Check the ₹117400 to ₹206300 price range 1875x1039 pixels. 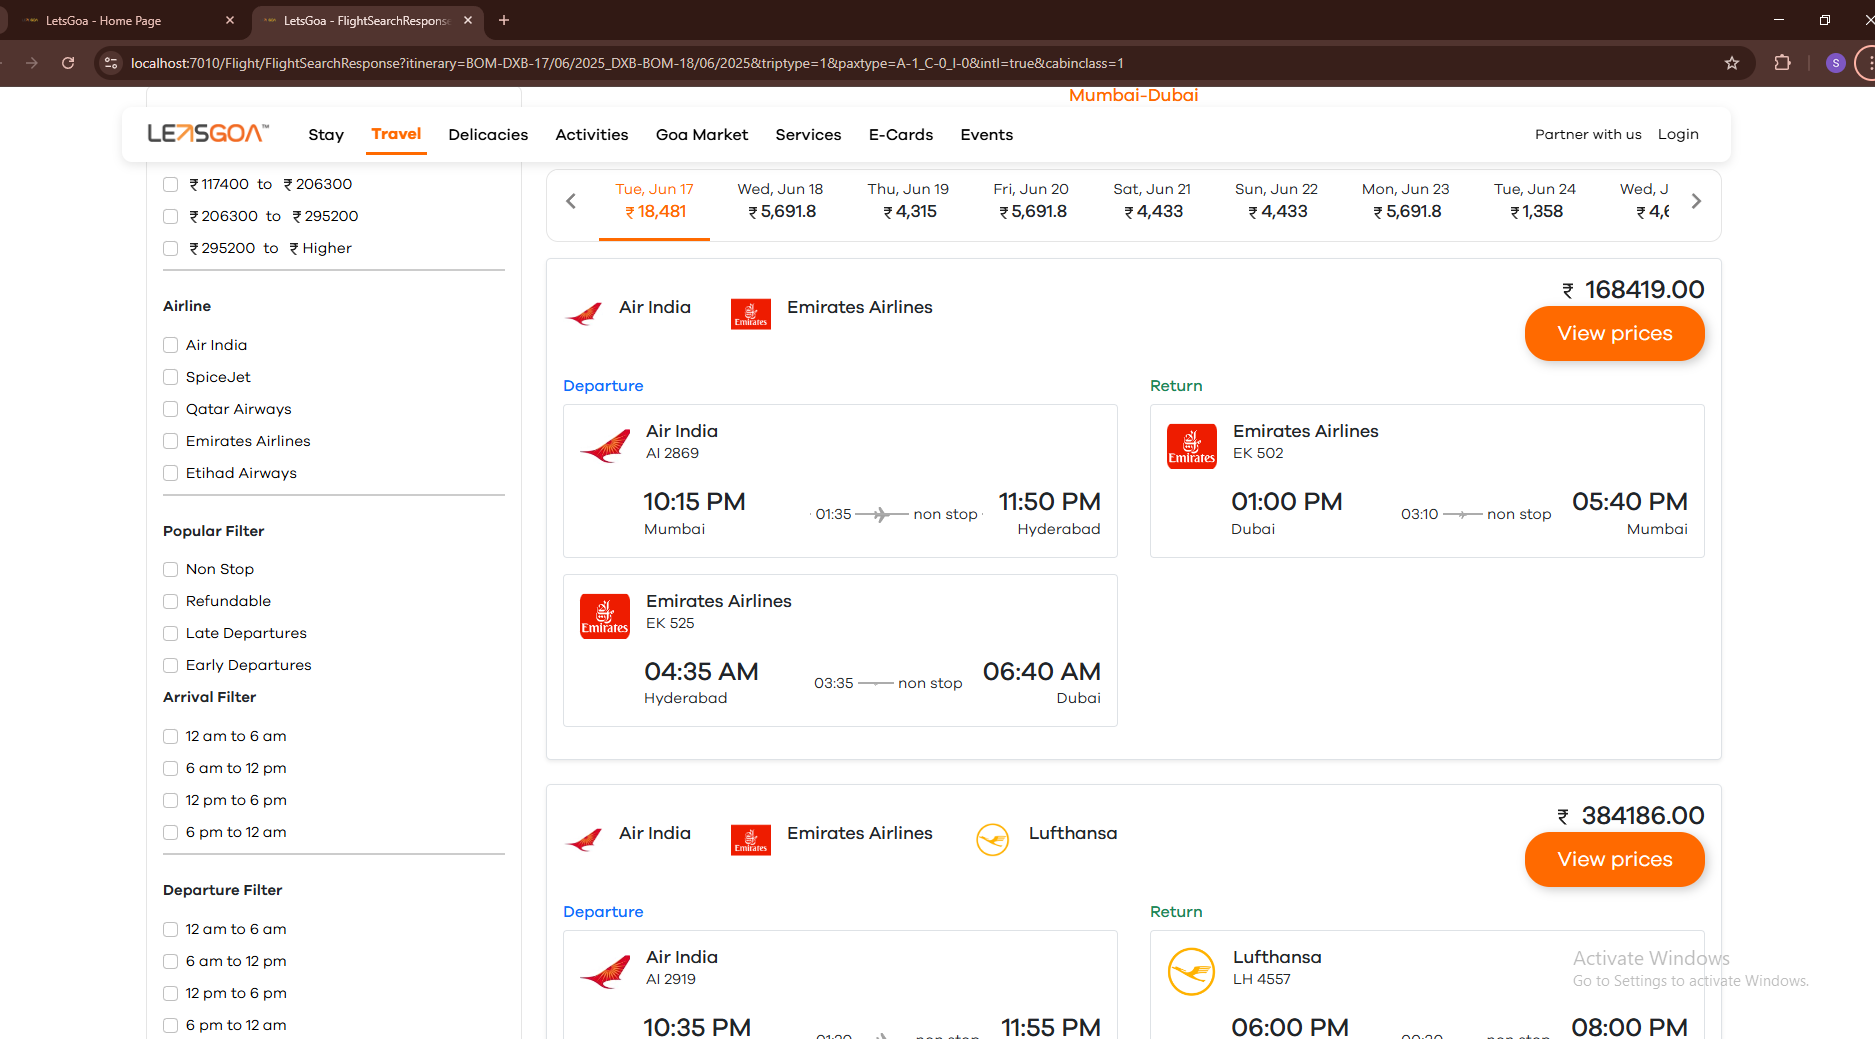170,185
